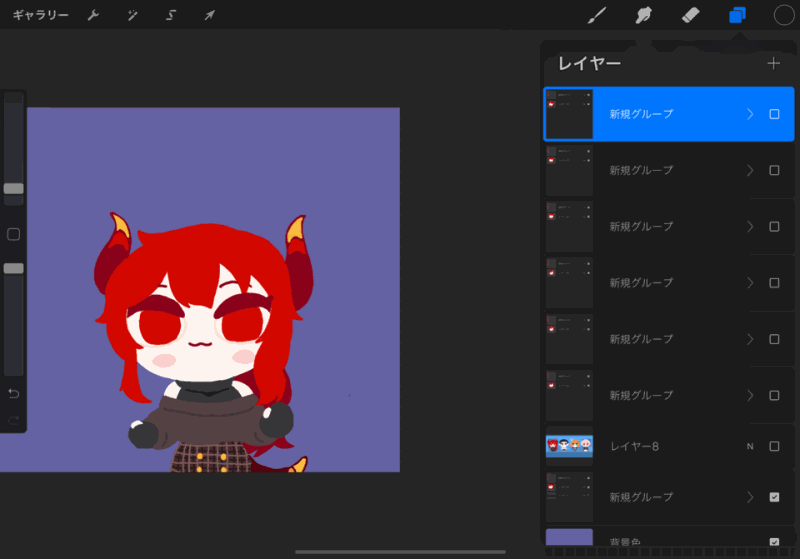Tap the redo arrow in sidebar
Screen dimensions: 800x559
[14, 420]
